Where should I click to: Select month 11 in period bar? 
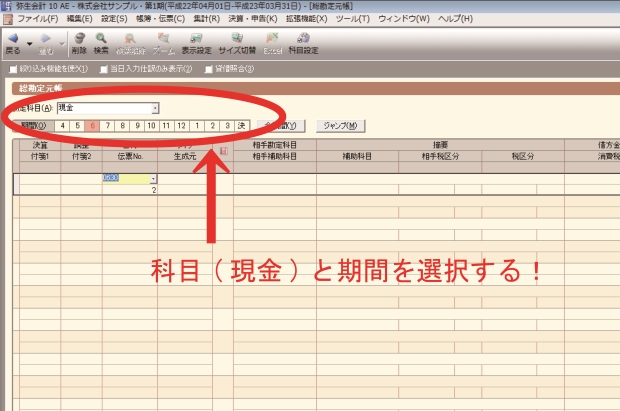(166, 126)
